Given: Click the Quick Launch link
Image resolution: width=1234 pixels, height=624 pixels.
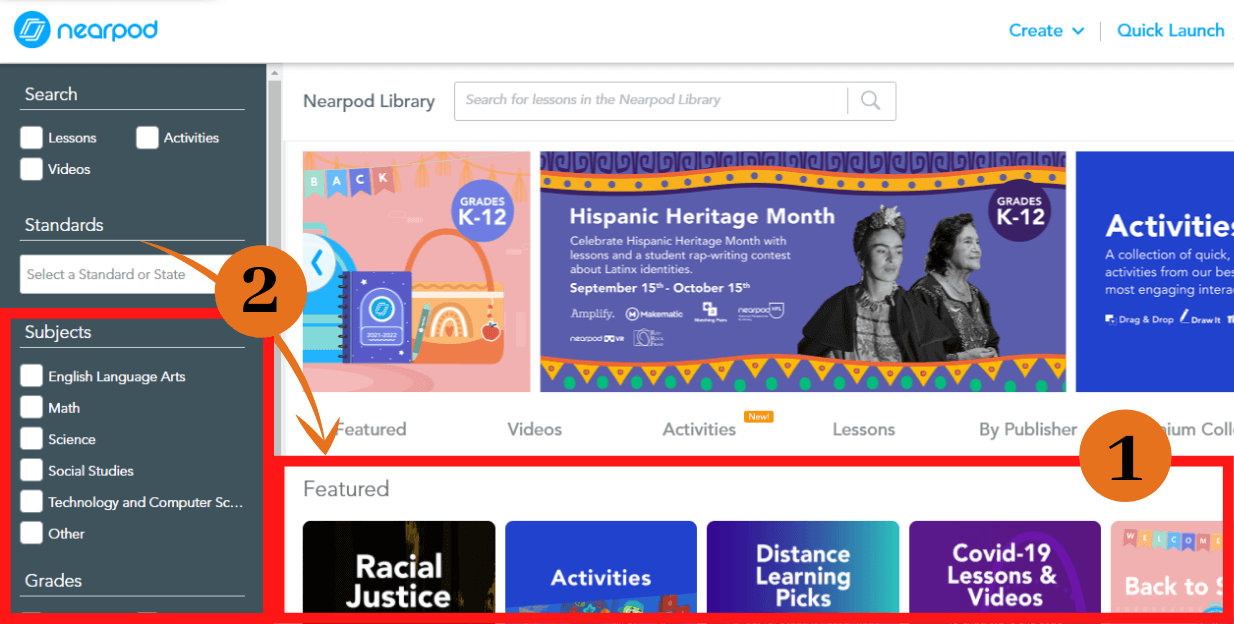Looking at the screenshot, I should point(1171,30).
